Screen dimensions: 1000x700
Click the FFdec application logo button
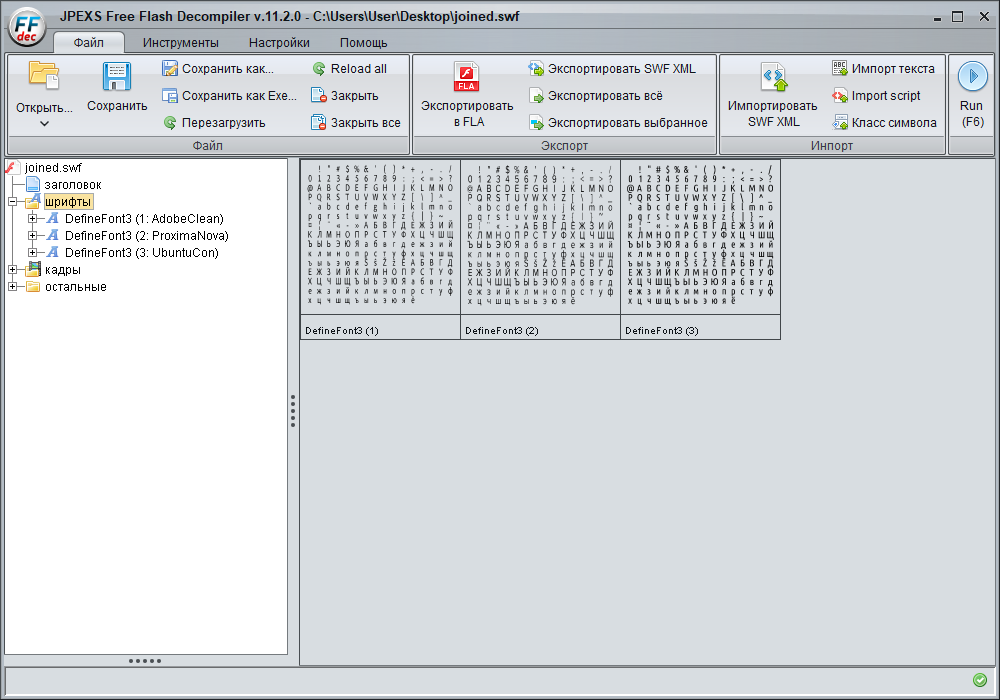[27, 27]
